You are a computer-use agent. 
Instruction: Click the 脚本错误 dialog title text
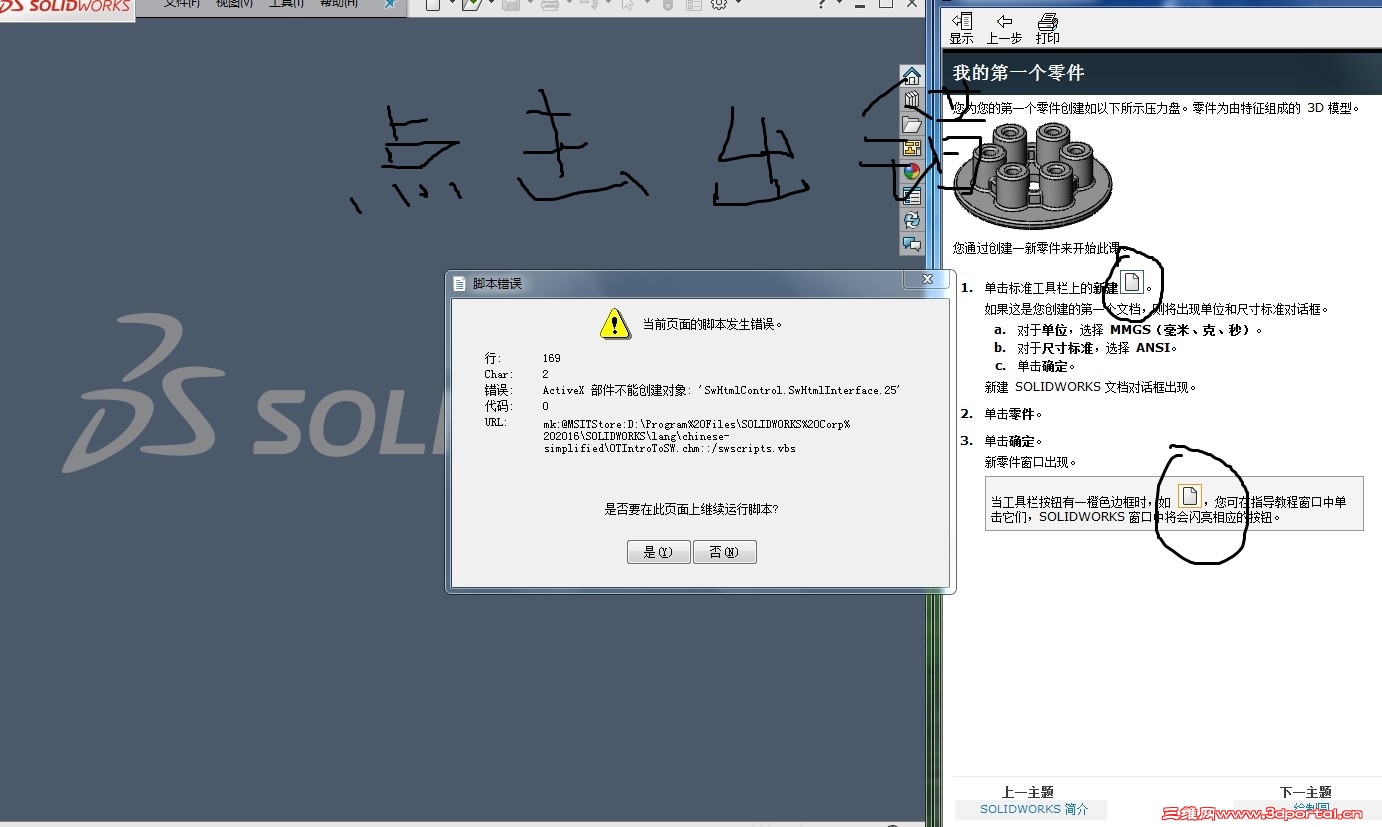click(497, 284)
